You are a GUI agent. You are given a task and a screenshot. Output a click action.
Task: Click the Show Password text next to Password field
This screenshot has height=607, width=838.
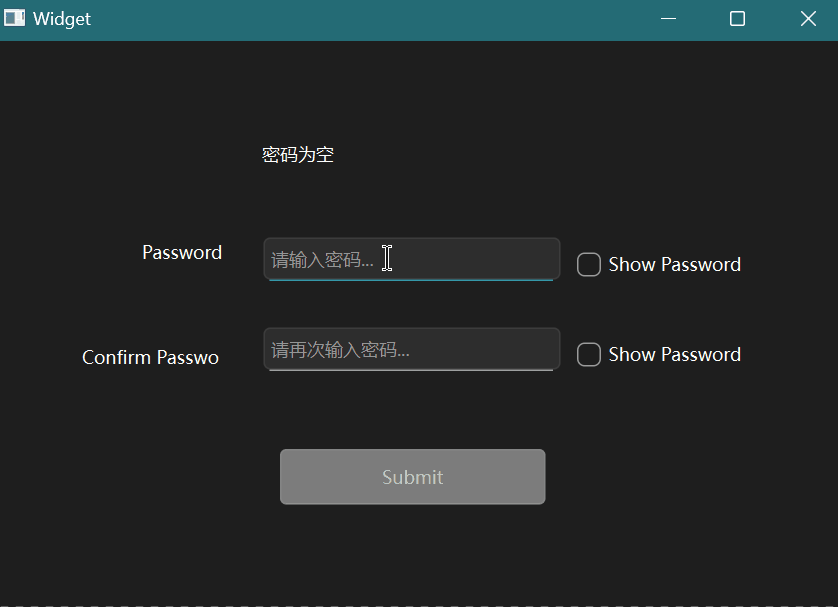click(x=674, y=265)
